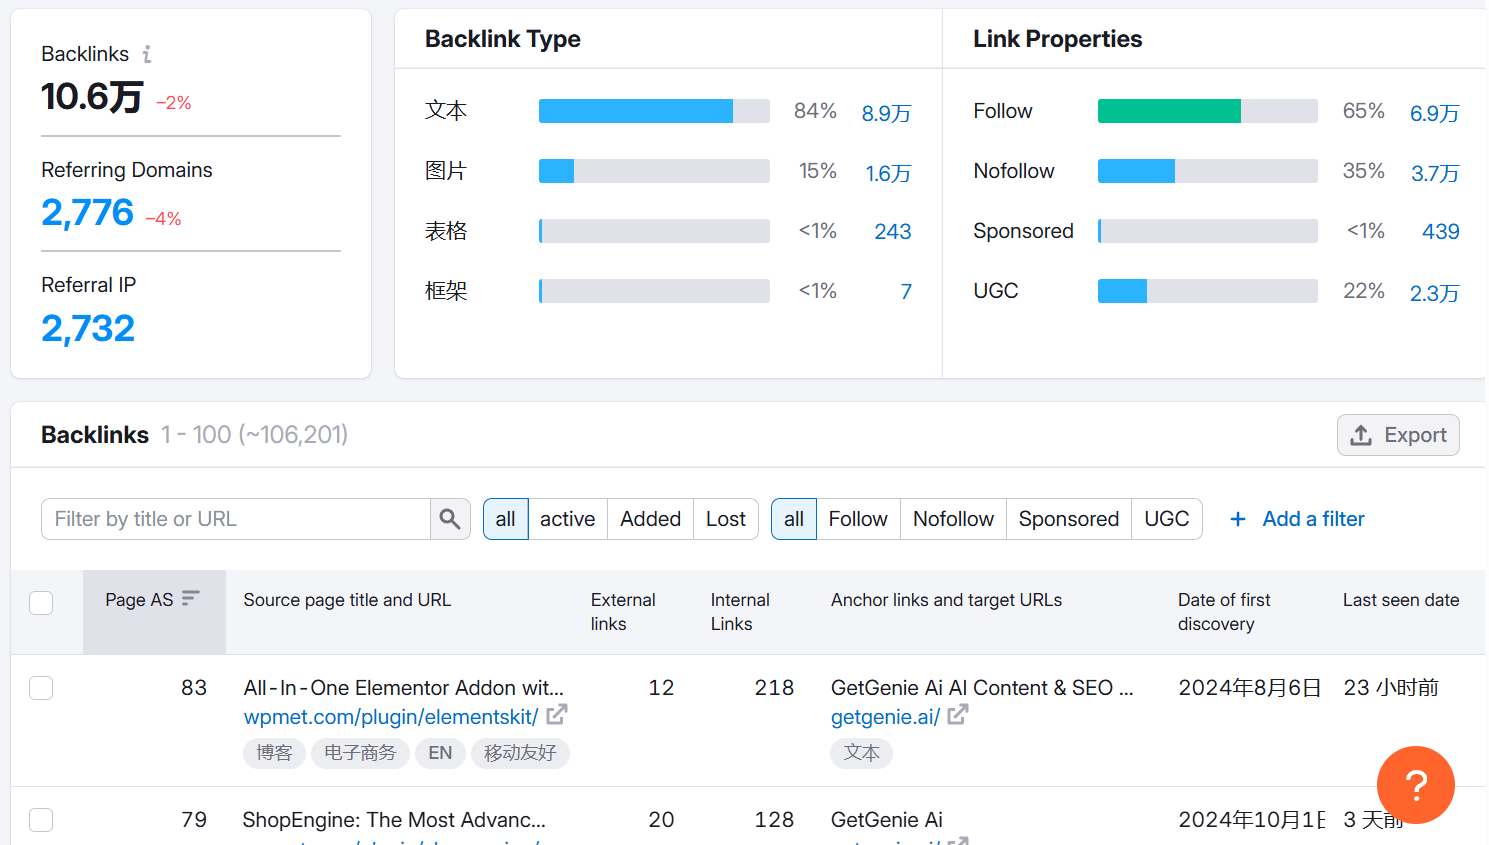Click the '2024年8月6日' date cell

[1250, 688]
